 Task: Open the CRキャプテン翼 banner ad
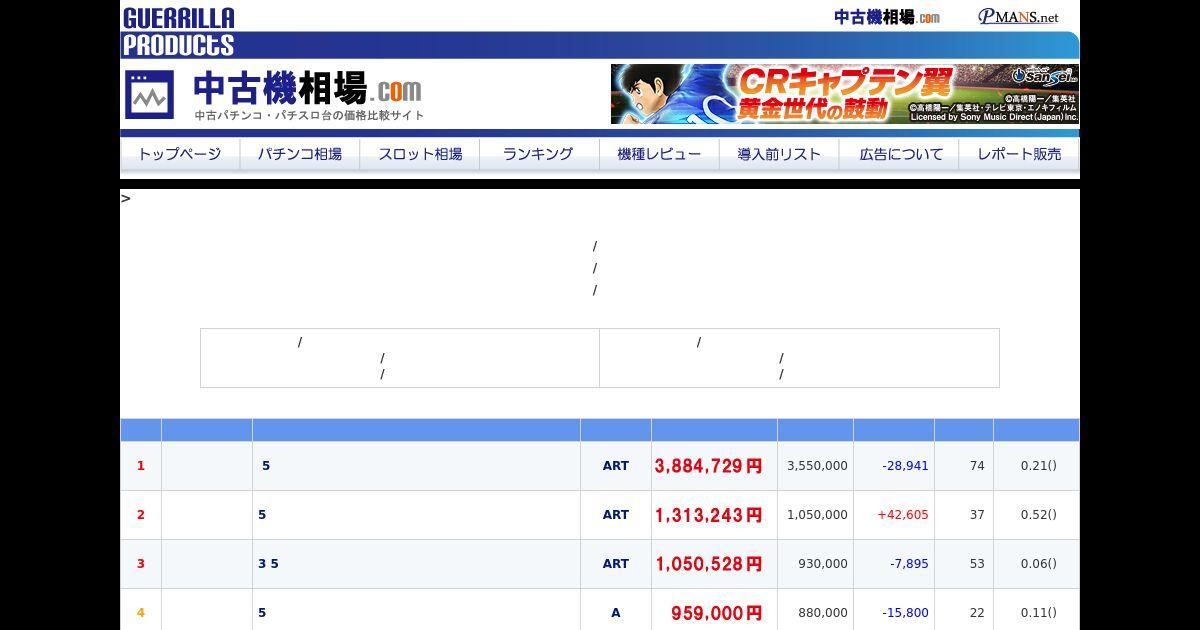(x=845, y=94)
